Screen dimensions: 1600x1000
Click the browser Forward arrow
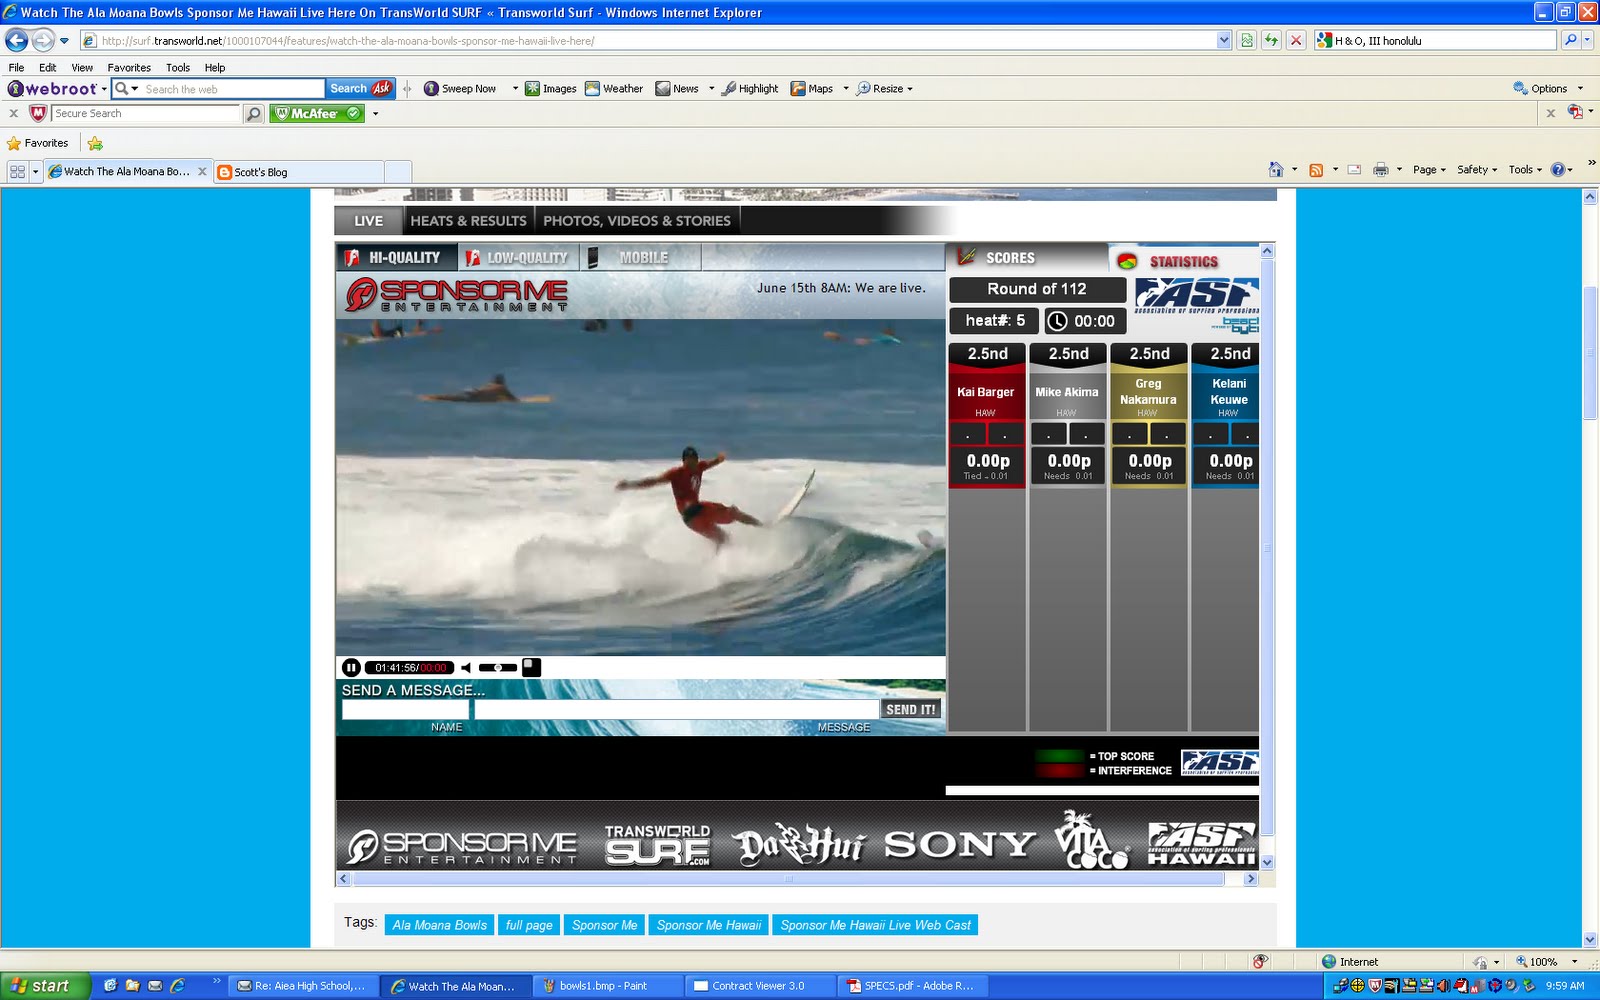[x=42, y=40]
